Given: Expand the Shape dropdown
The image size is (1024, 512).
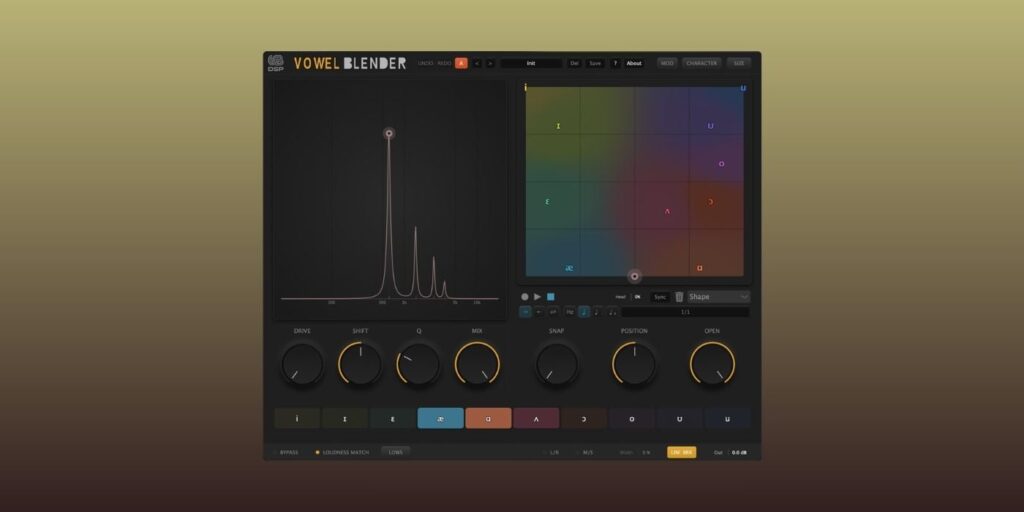Looking at the screenshot, I should click(x=718, y=296).
